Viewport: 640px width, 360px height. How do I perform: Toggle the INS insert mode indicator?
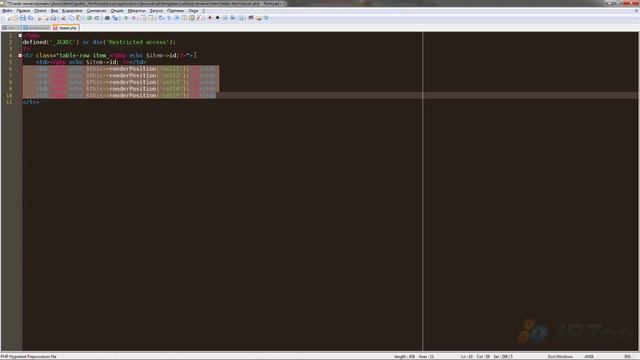[627, 357]
